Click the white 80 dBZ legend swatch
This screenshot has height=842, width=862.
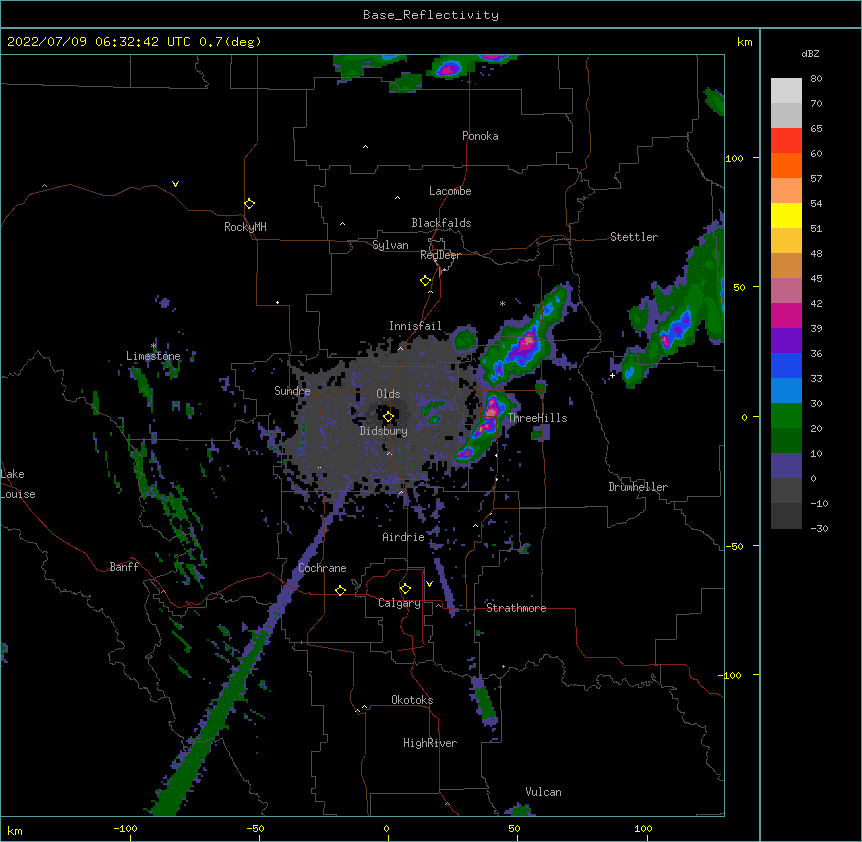pos(786,91)
